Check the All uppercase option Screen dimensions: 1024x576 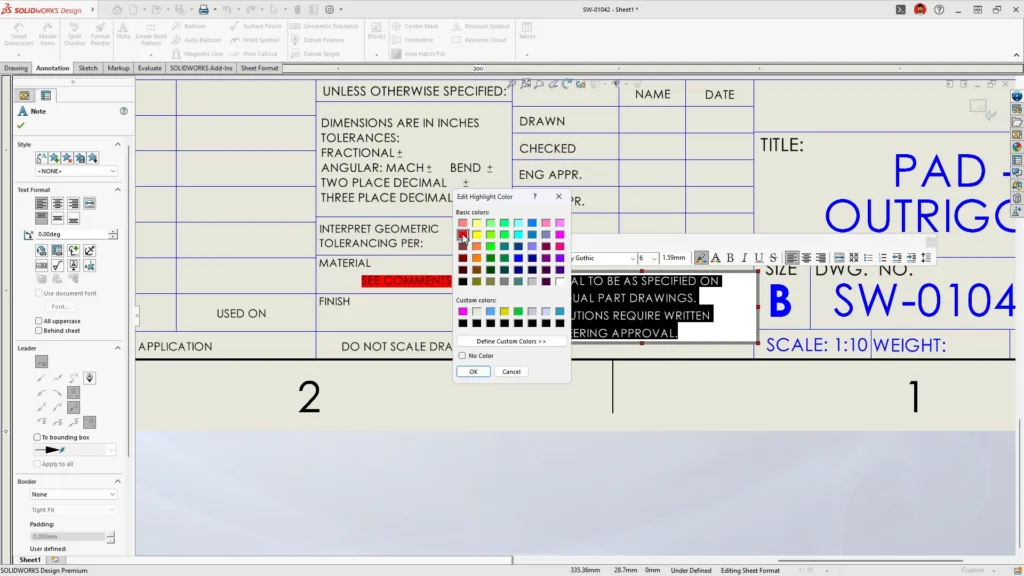pos(39,320)
